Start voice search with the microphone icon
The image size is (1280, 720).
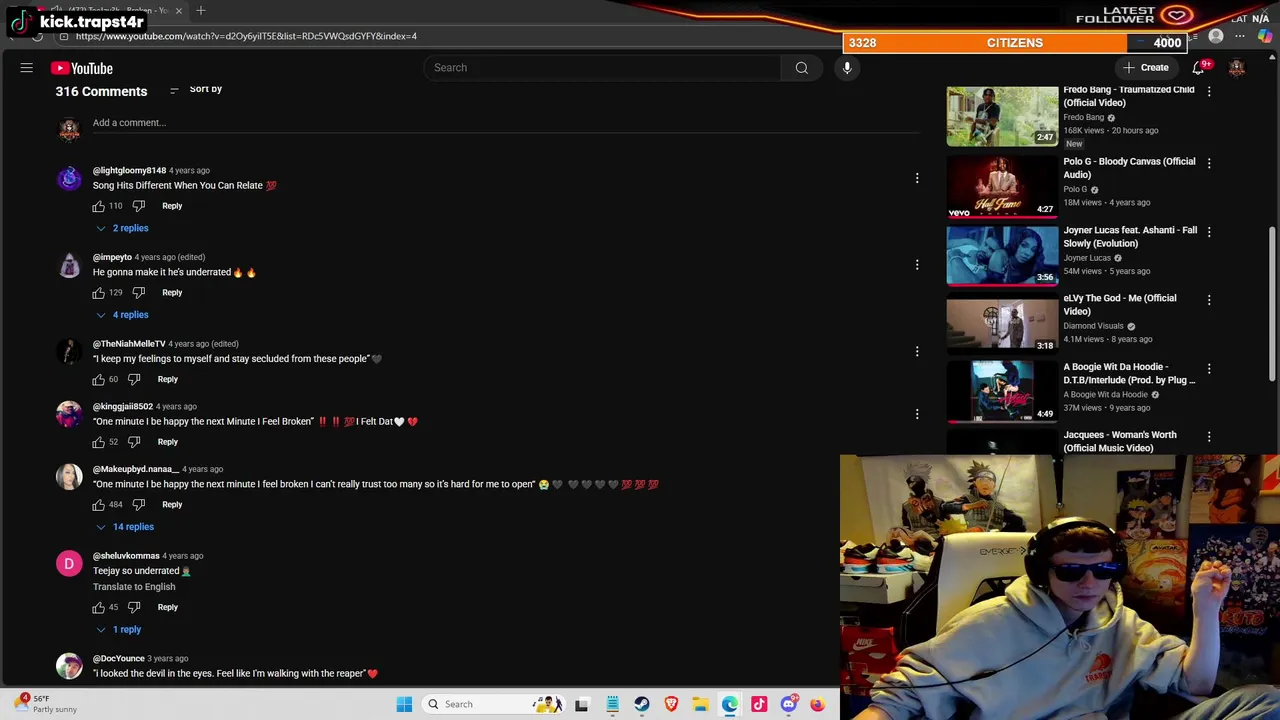coord(847,68)
